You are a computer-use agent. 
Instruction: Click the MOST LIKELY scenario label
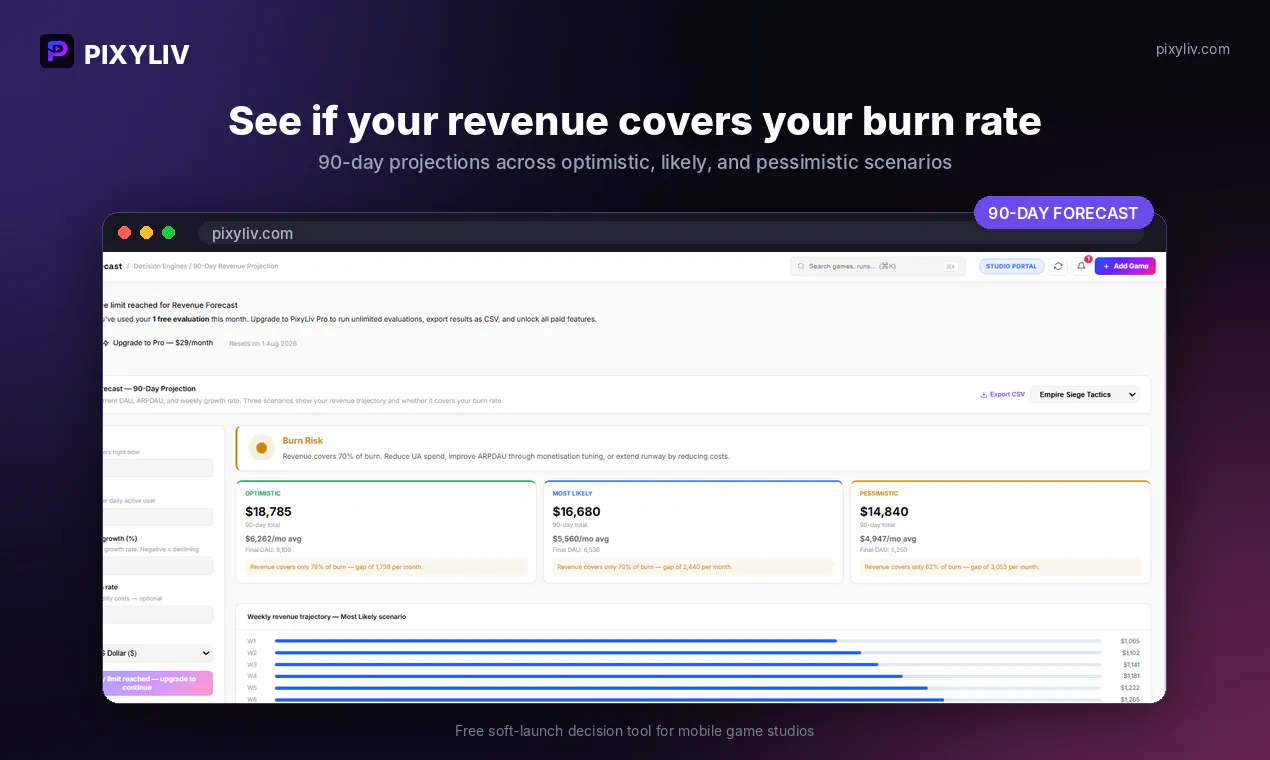[x=572, y=493]
